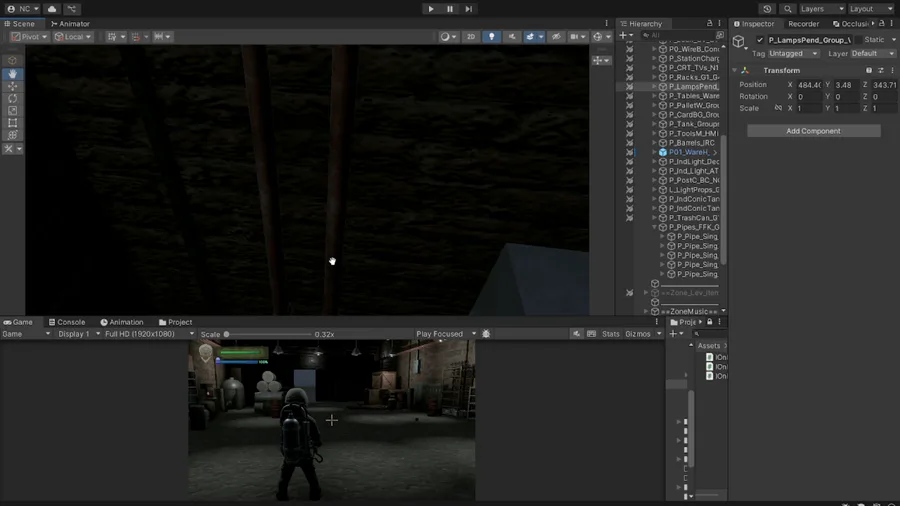Open the Transform component help icon
900x506 pixels.
click(x=868, y=70)
